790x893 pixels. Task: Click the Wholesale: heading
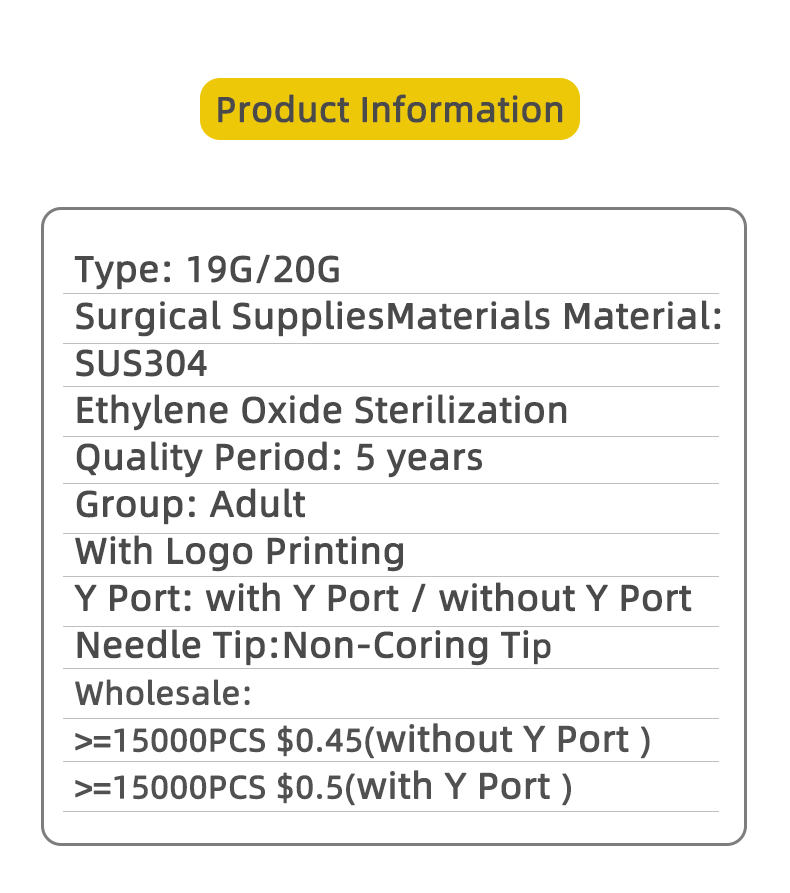(x=163, y=692)
